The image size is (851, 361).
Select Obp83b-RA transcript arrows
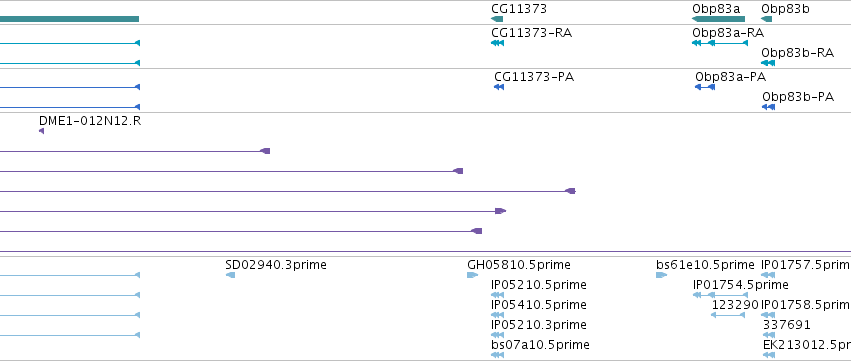pos(768,63)
